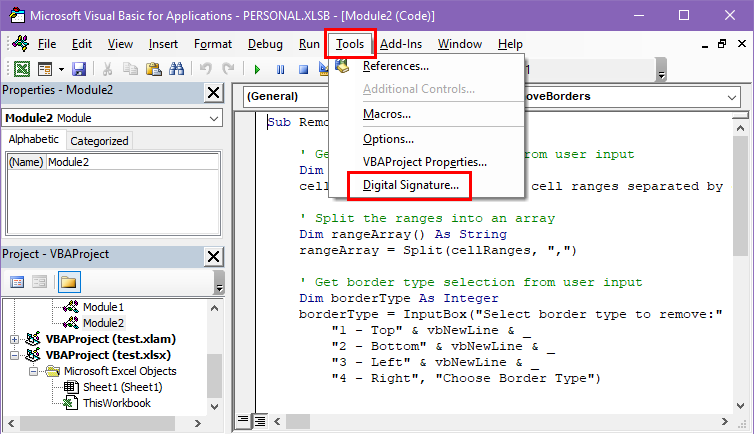Screen dimensions: 754x434
Task: Open the Format menu
Action: click(213, 44)
